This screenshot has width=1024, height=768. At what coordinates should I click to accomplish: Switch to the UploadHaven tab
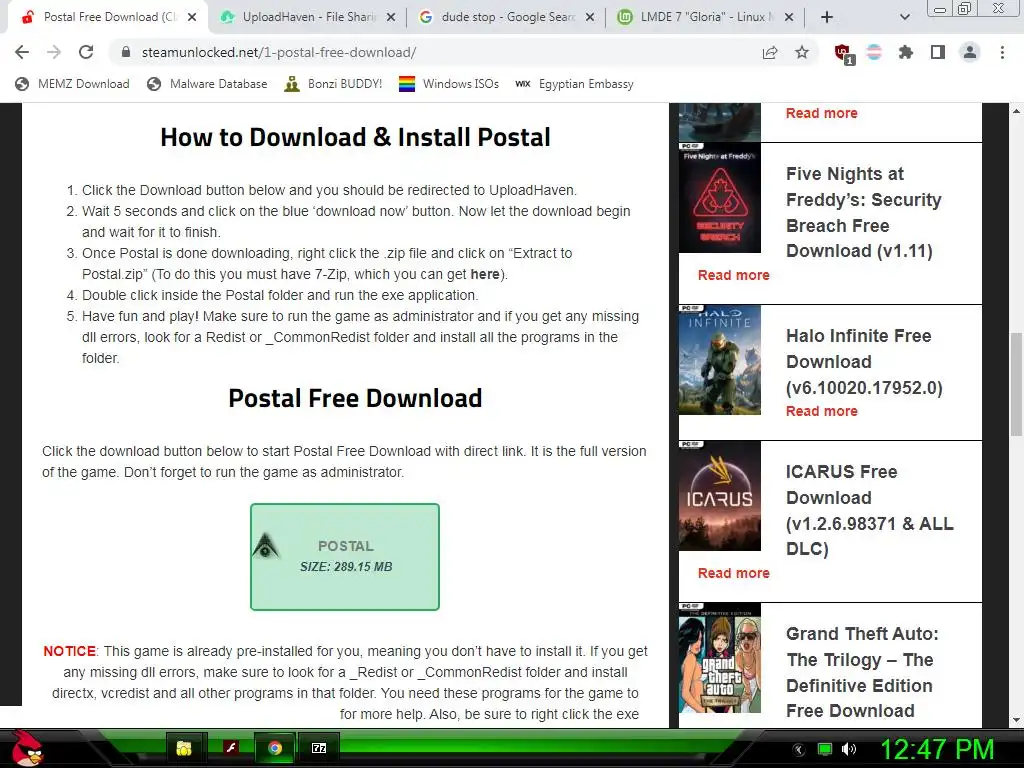coord(307,17)
